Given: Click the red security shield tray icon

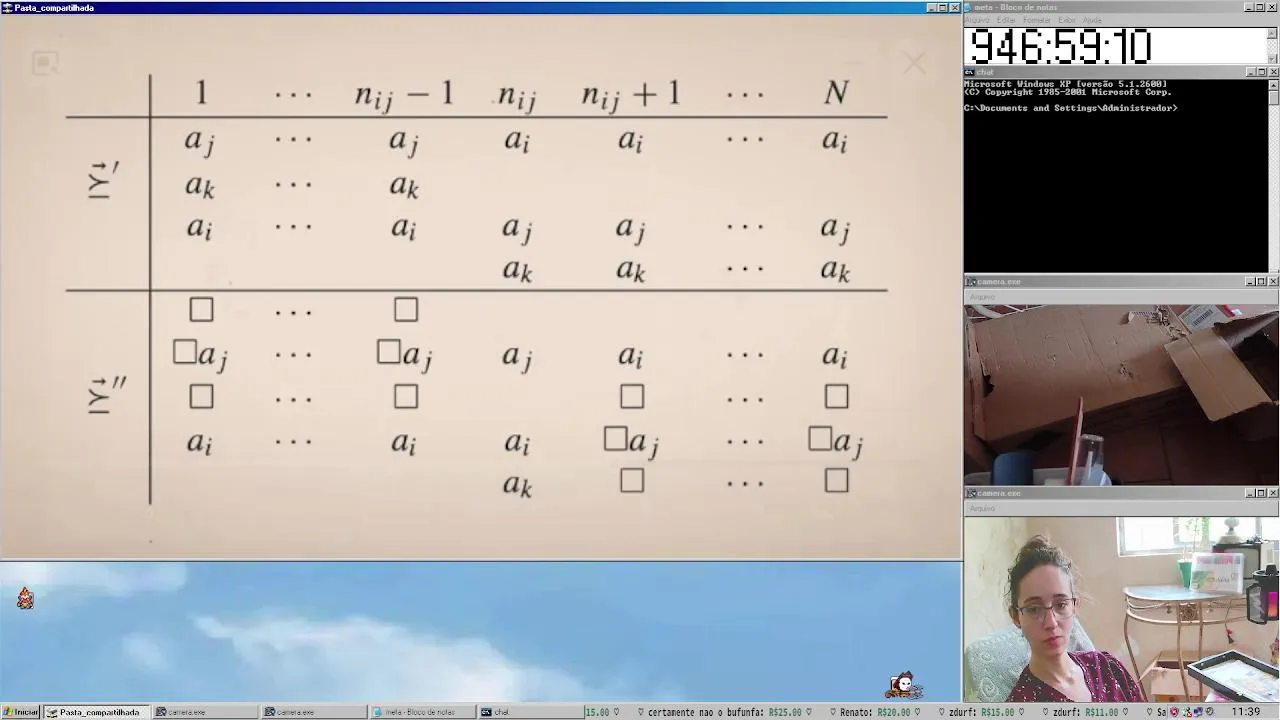Looking at the screenshot, I should pos(1174,711).
